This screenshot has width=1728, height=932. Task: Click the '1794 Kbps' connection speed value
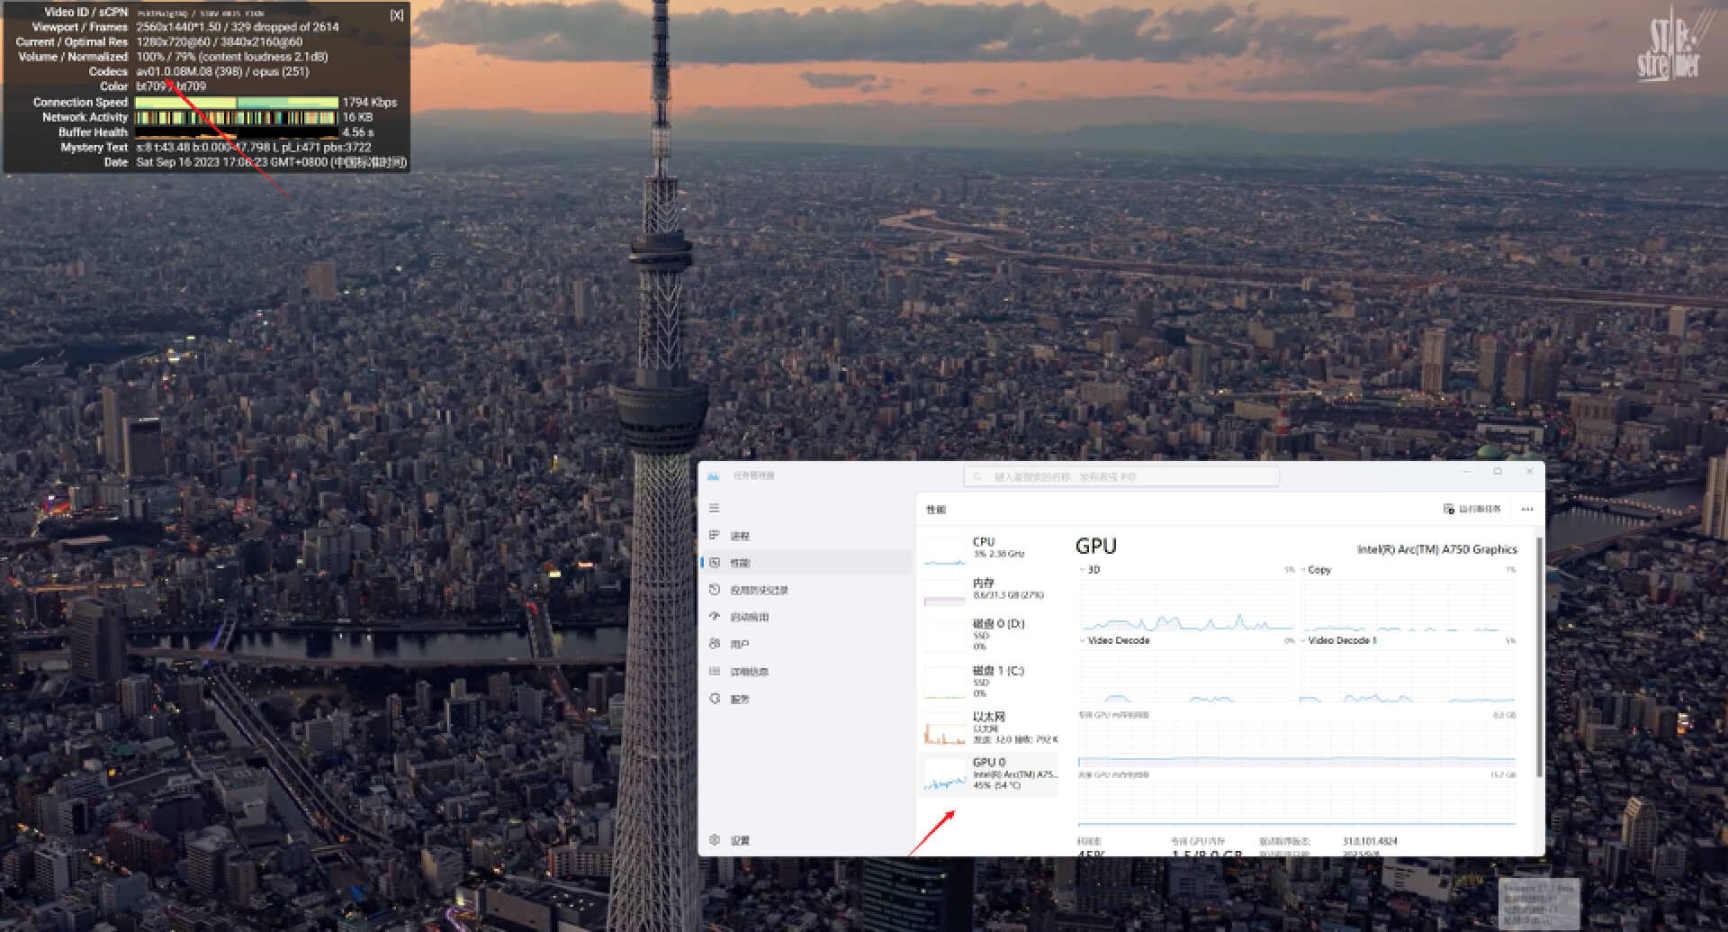[x=370, y=102]
